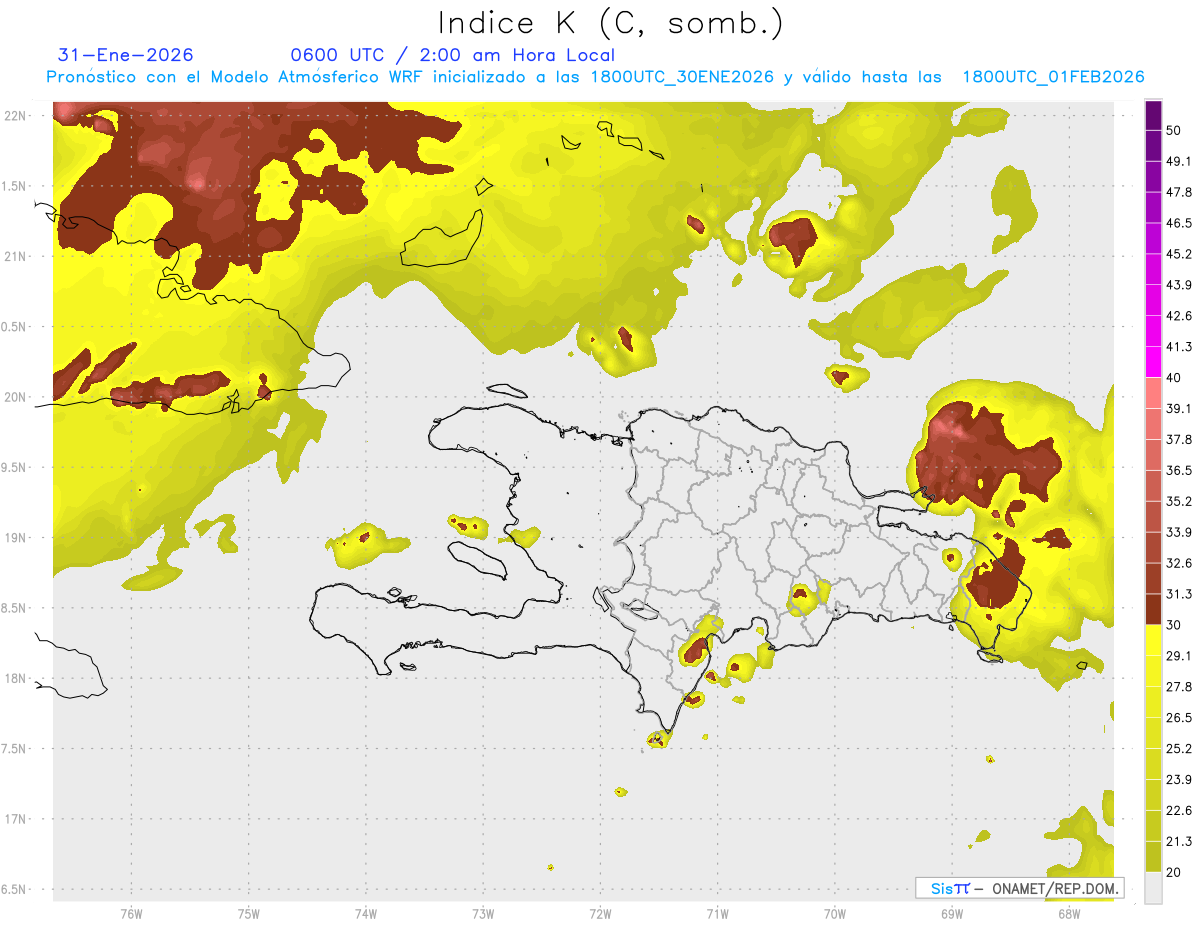Viewport: 1200px width, 927px height.
Task: Click the colorbar value '49.1'
Action: (x=1178, y=161)
